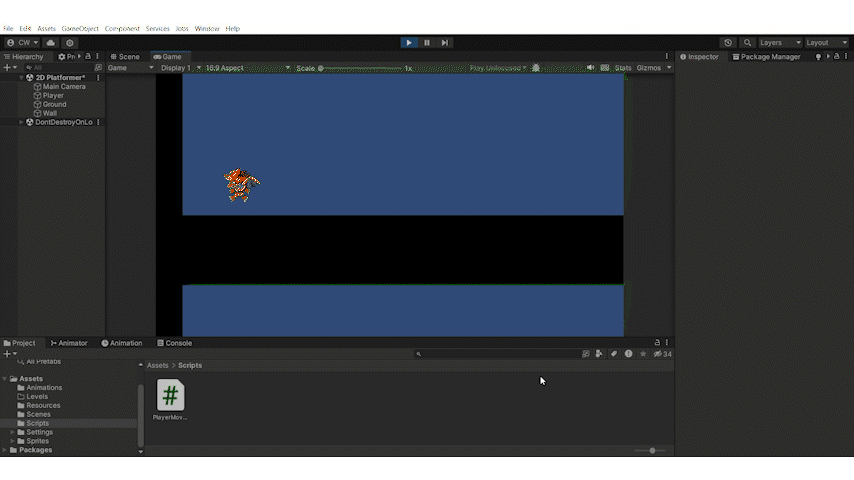This screenshot has height=480, width=854.
Task: Open Unity Cloud icon in toolbar
Action: (51, 42)
